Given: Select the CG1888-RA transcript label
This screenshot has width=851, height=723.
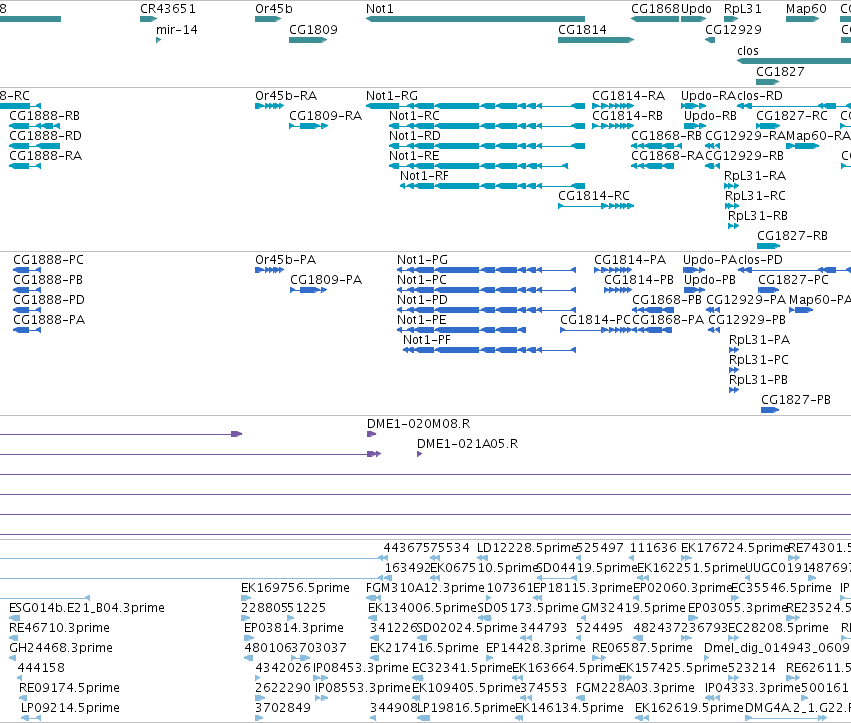Looking at the screenshot, I should coord(46,156).
